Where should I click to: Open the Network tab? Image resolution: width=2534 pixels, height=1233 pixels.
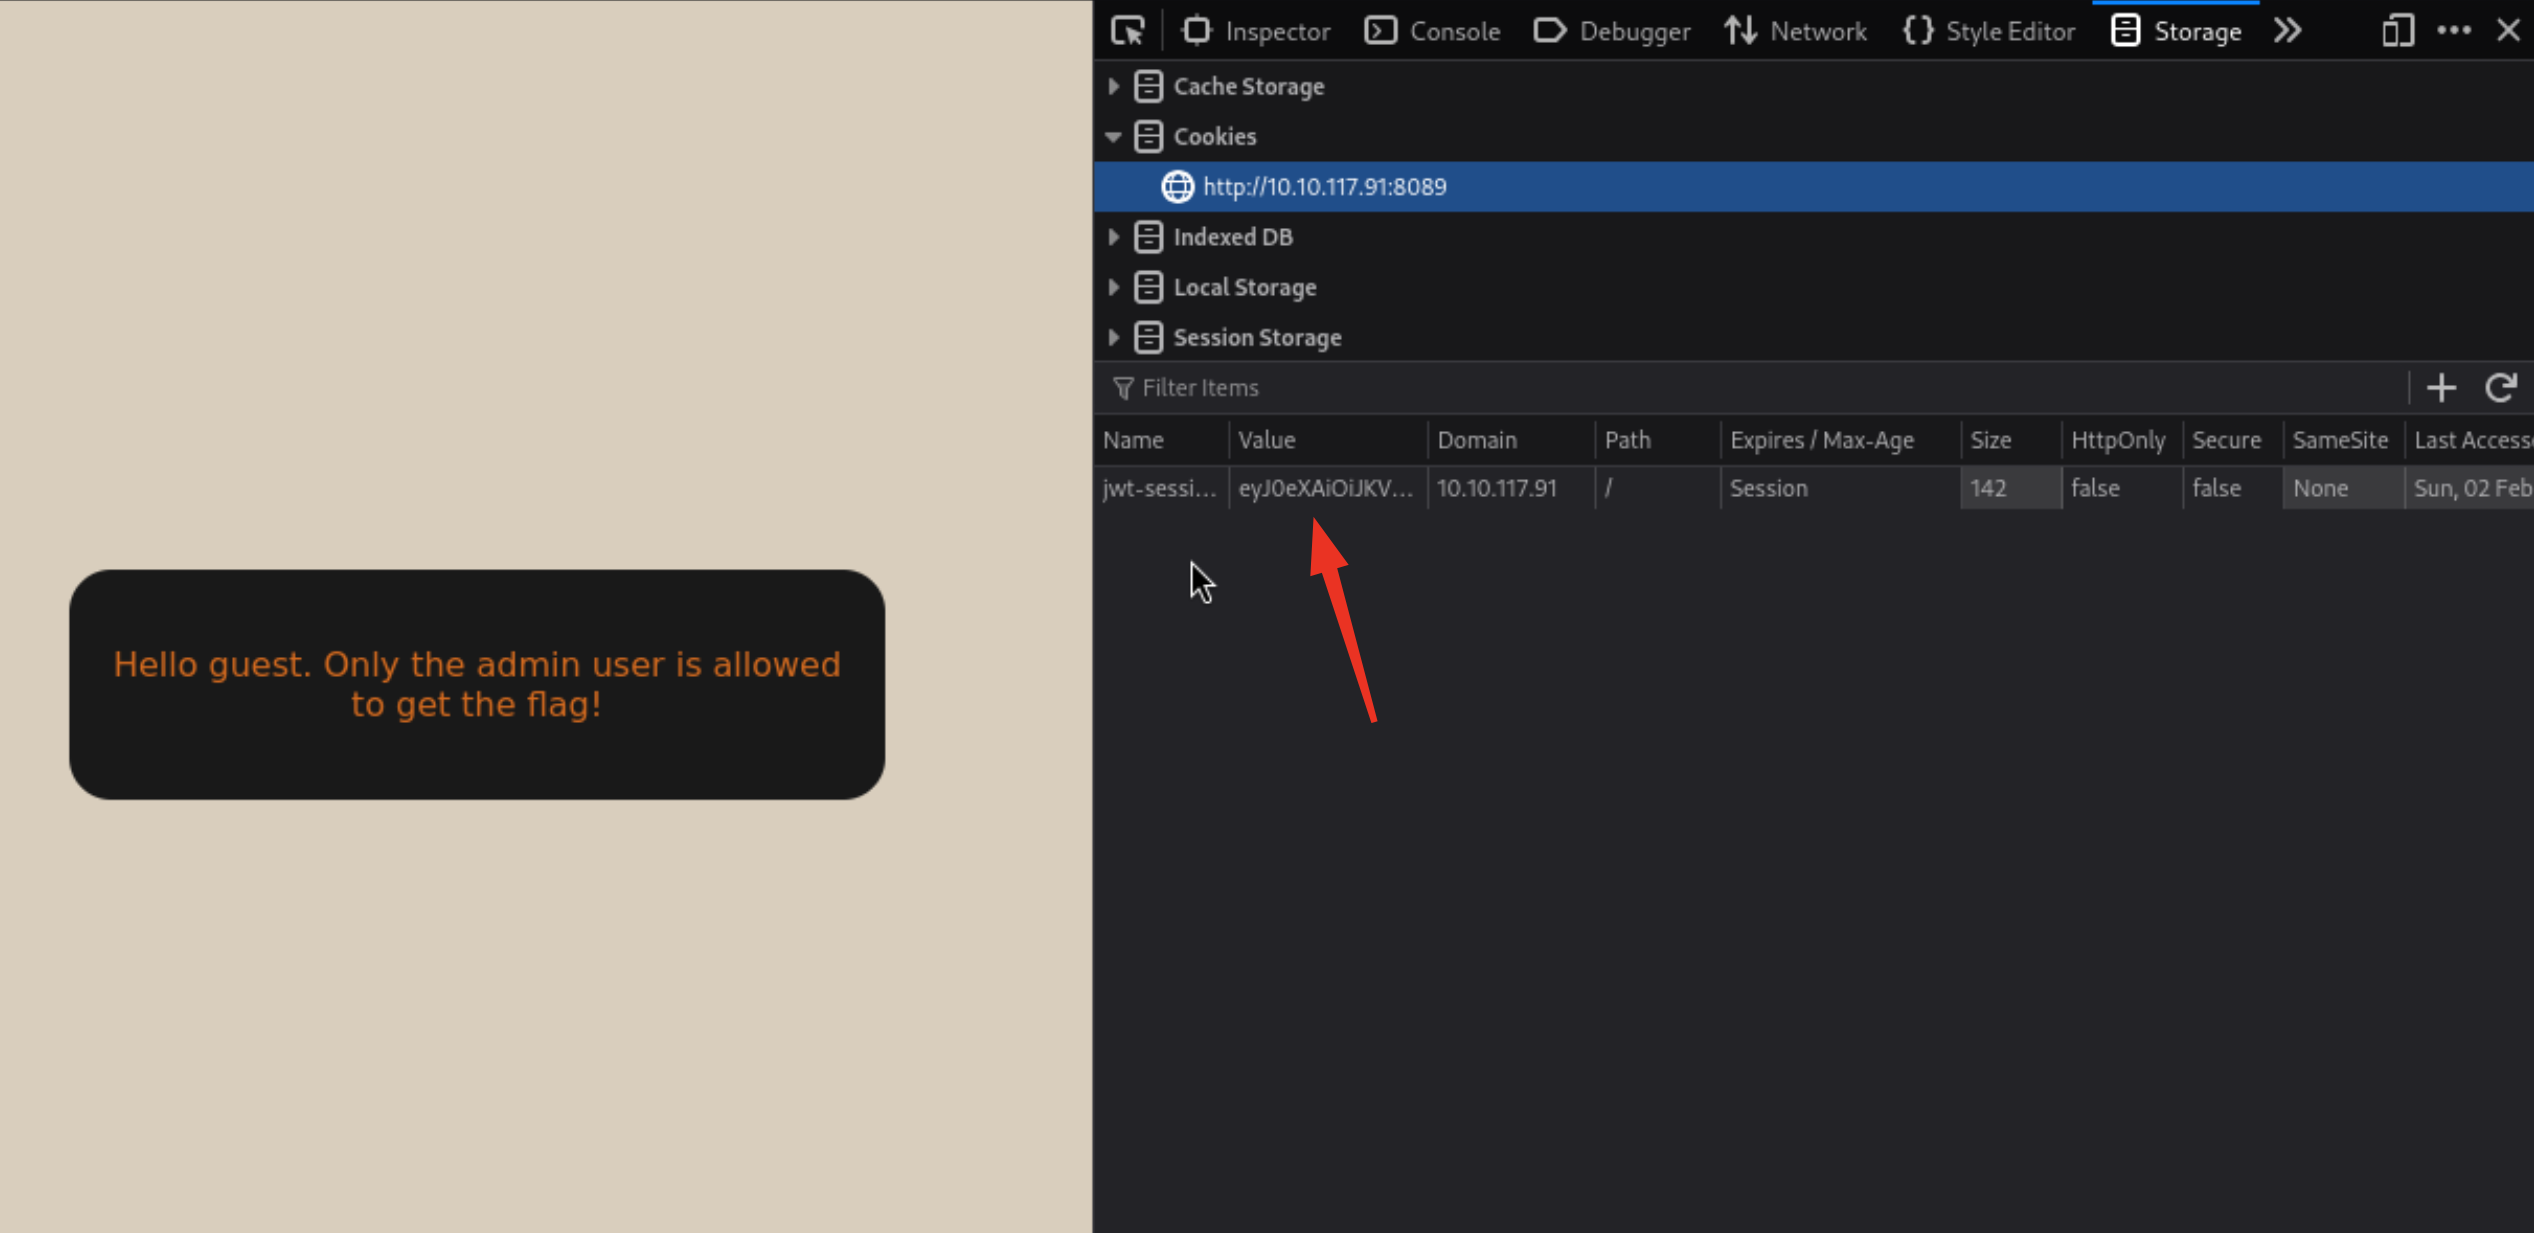click(x=1795, y=31)
